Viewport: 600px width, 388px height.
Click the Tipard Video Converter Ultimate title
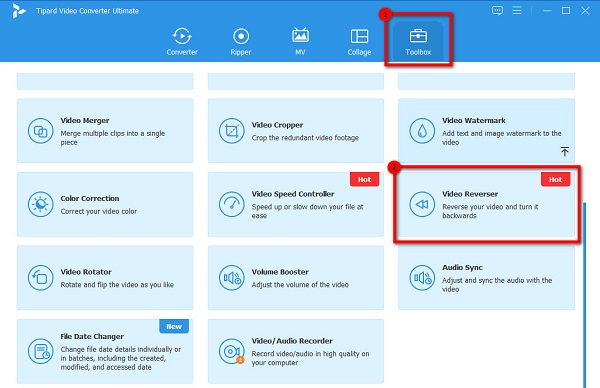[87, 11]
